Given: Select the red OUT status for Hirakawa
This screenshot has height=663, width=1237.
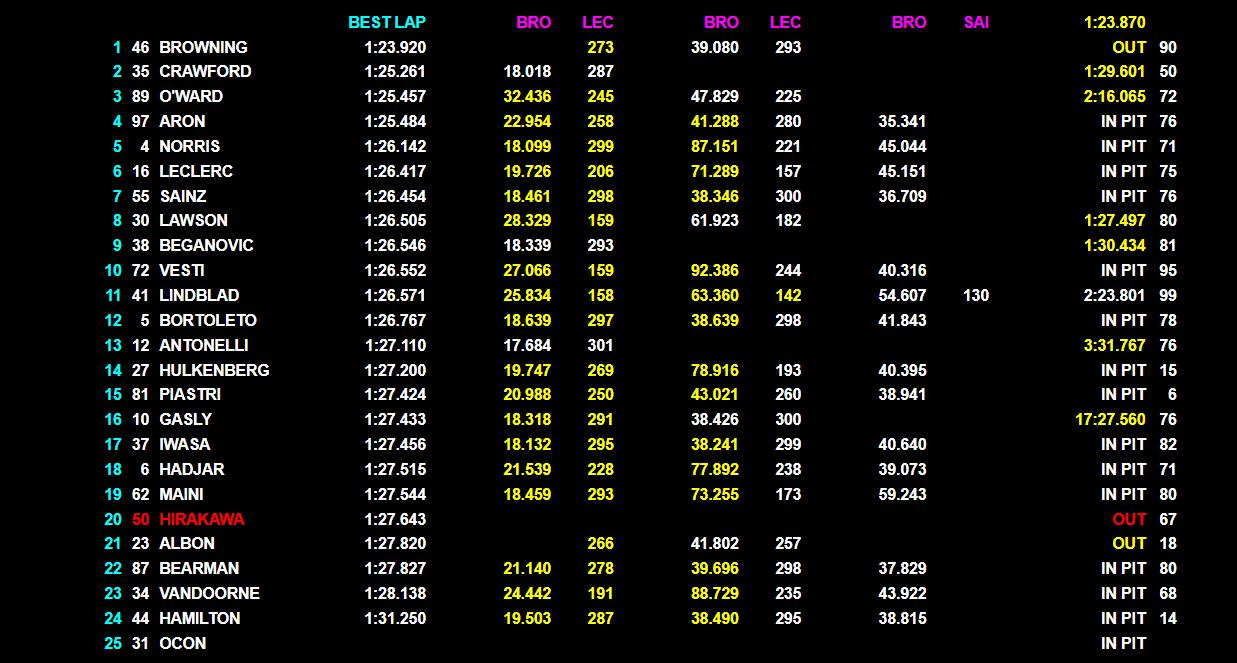Looking at the screenshot, I should (x=1129, y=519).
